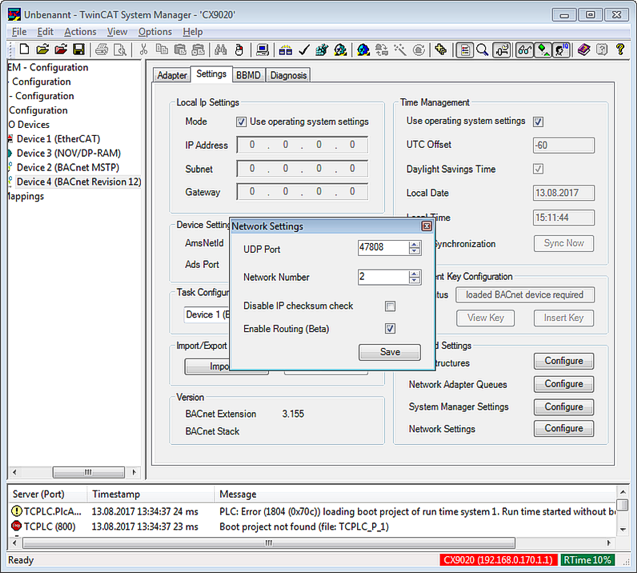Click the computer choose-target-system icon
This screenshot has width=637, height=573.
[262, 50]
